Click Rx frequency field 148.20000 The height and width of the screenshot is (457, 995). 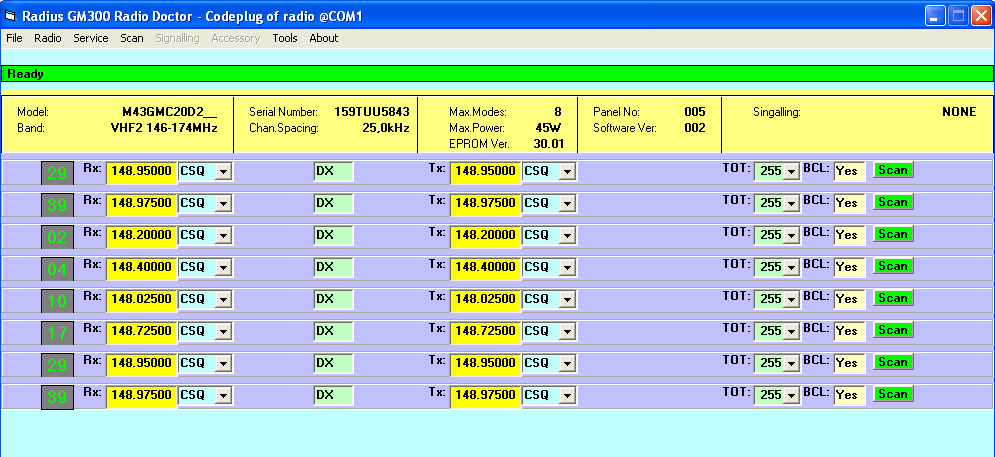(x=141, y=235)
